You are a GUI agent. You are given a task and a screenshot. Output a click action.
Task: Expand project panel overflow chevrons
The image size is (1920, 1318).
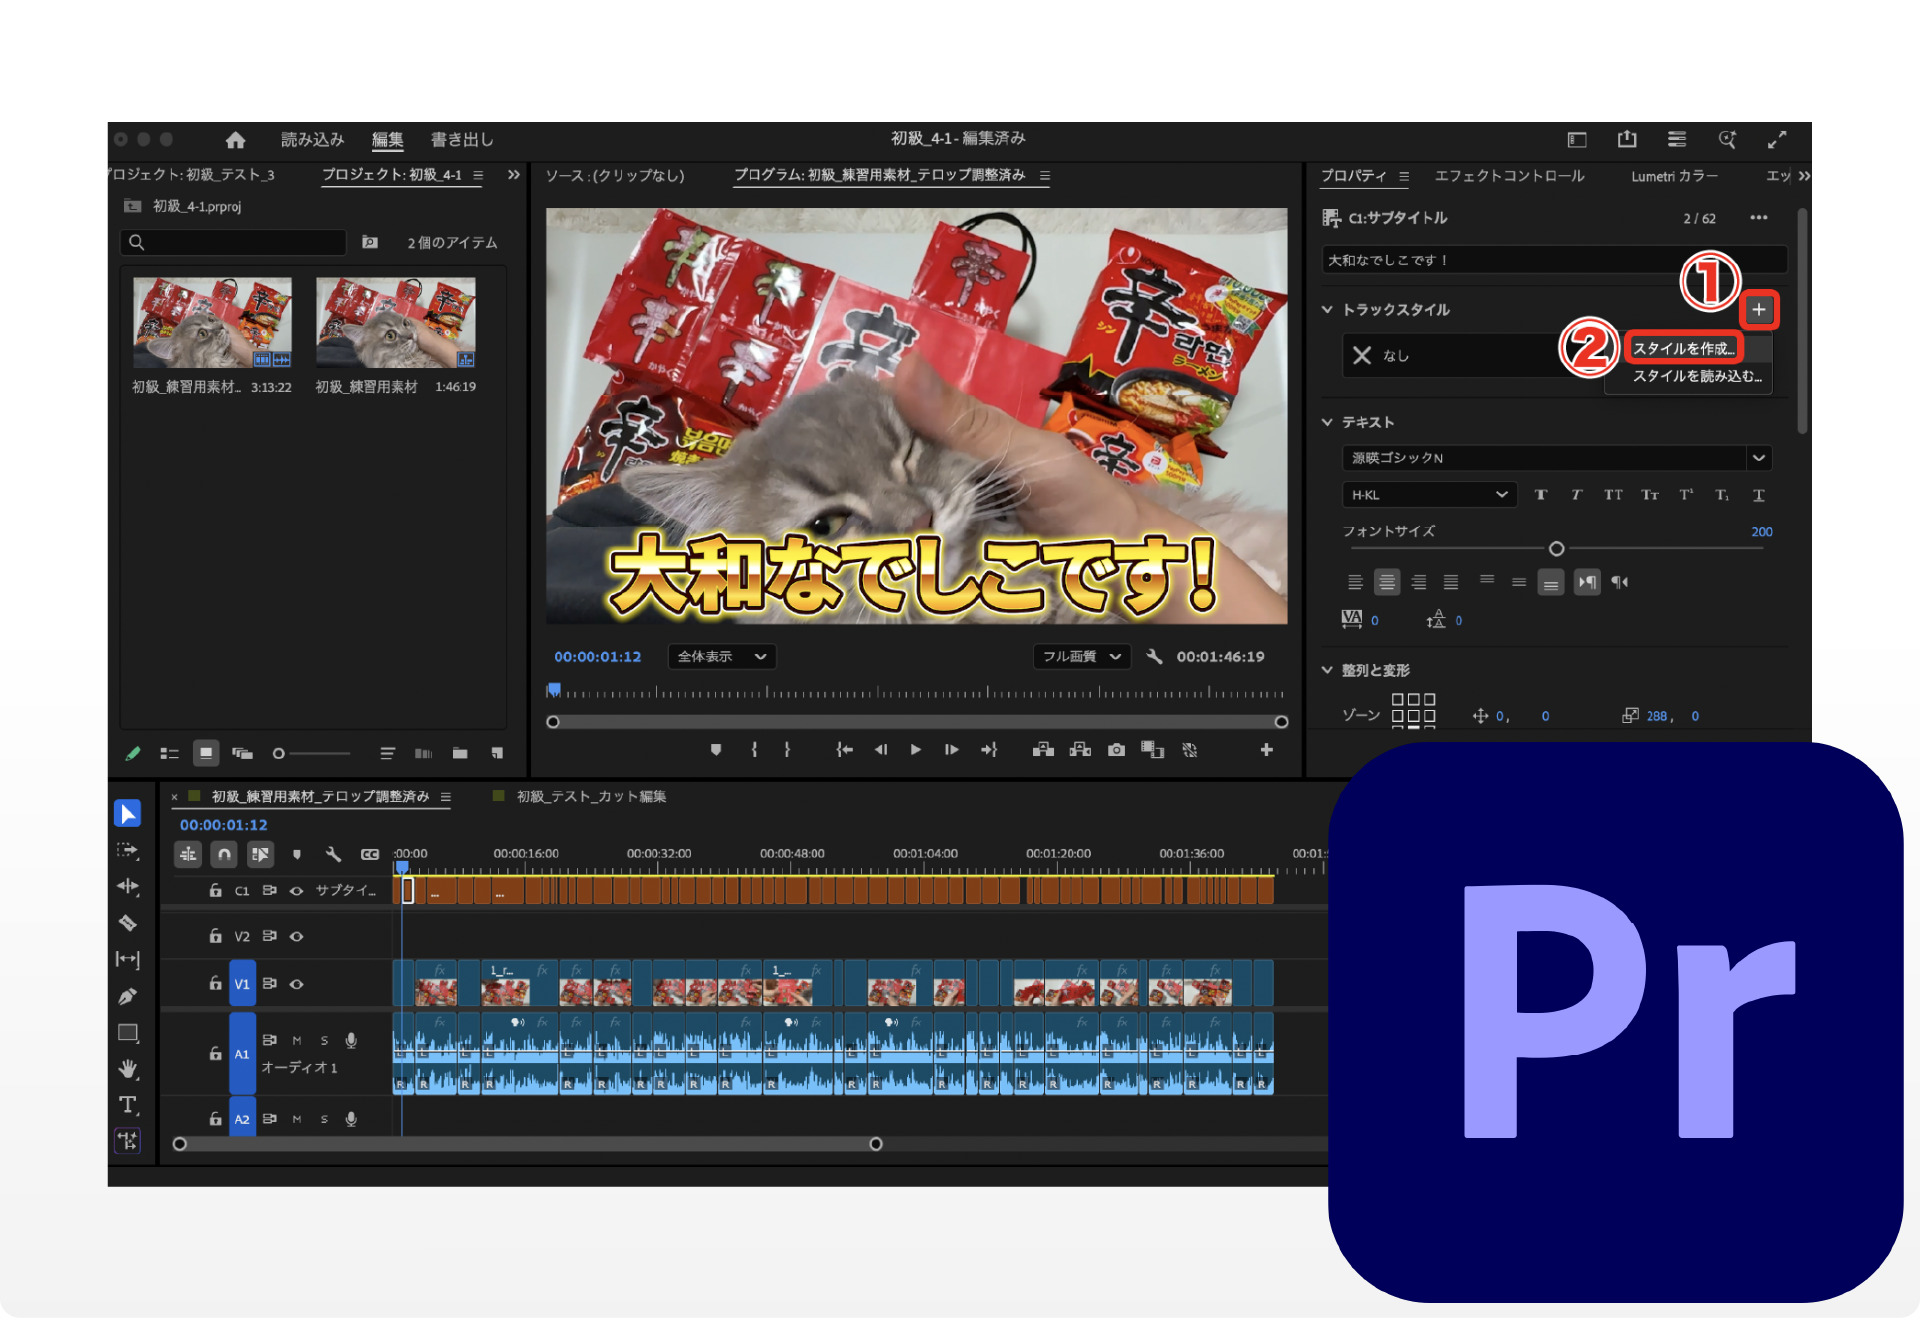(x=514, y=175)
